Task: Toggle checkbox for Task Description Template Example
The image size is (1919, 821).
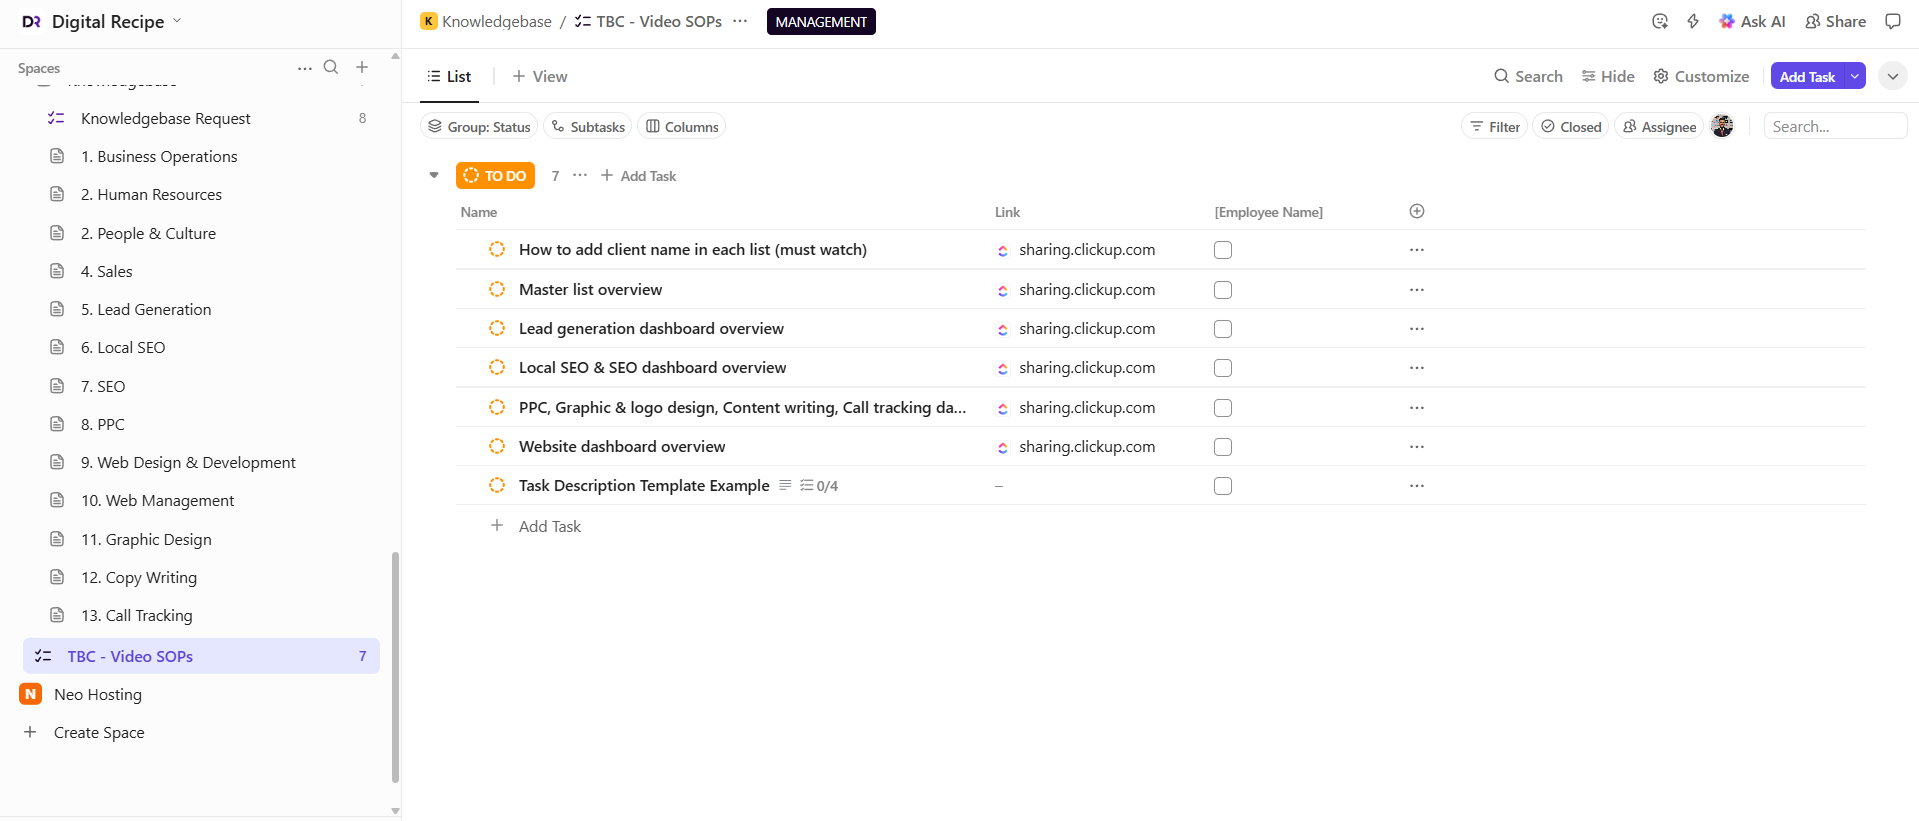Action: (x=1222, y=486)
